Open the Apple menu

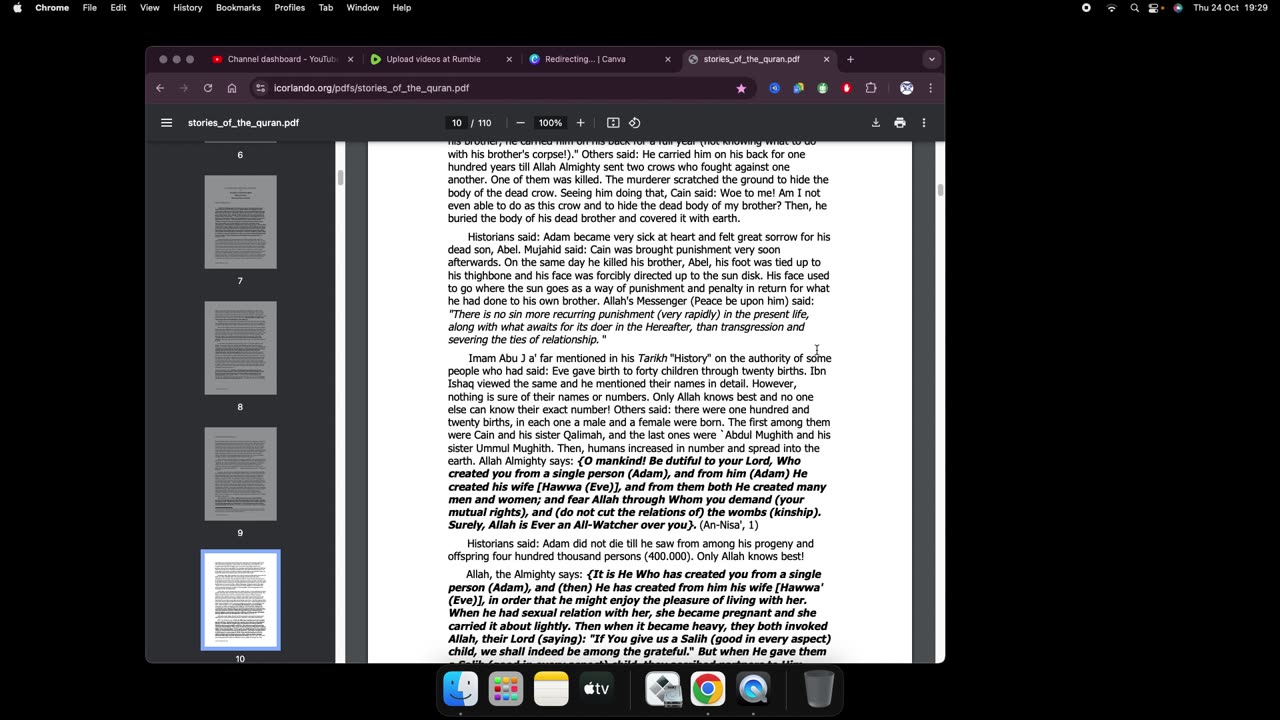tap(17, 8)
